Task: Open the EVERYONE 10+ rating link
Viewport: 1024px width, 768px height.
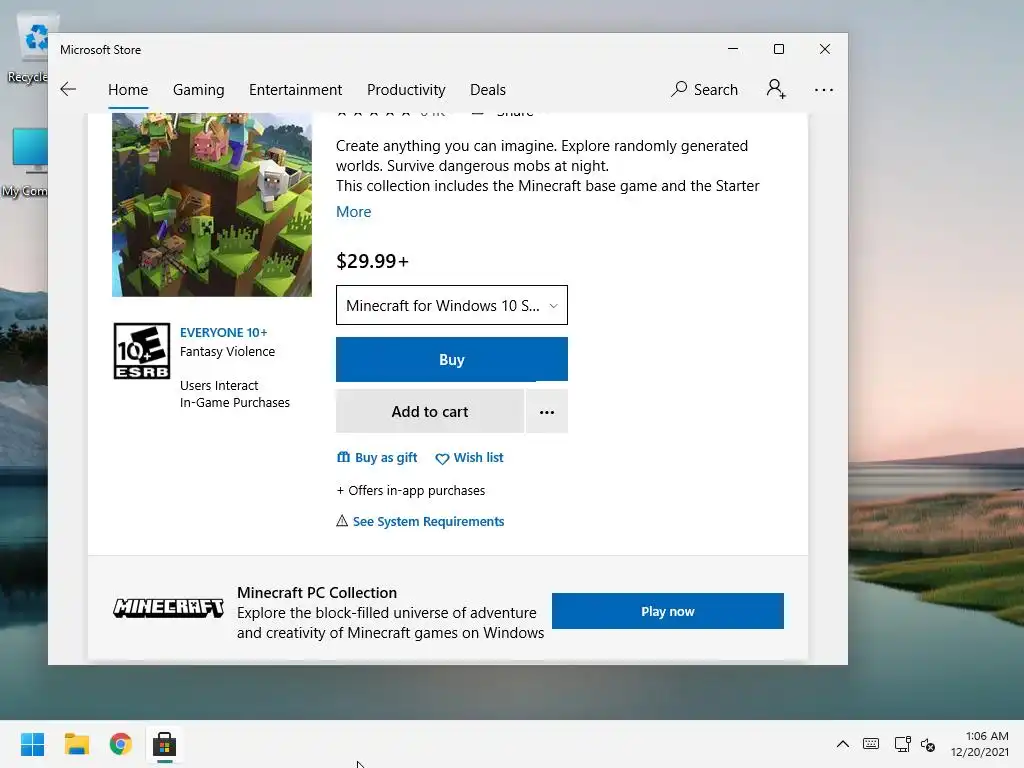Action: click(223, 332)
